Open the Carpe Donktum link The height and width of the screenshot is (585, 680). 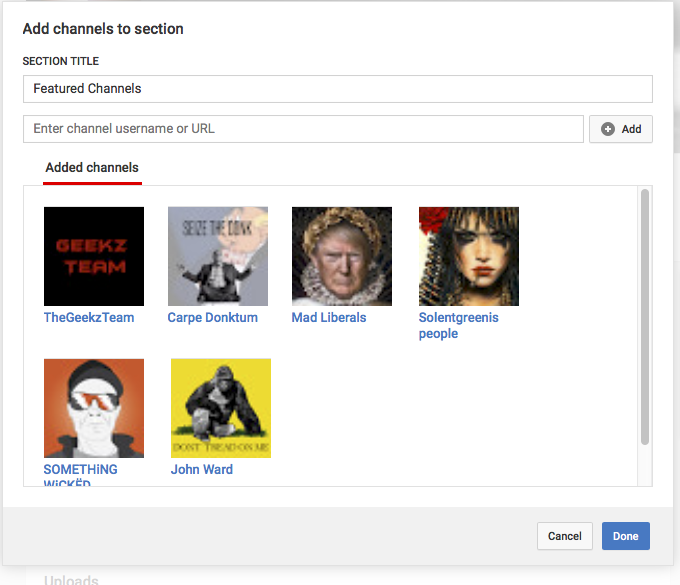coord(212,317)
